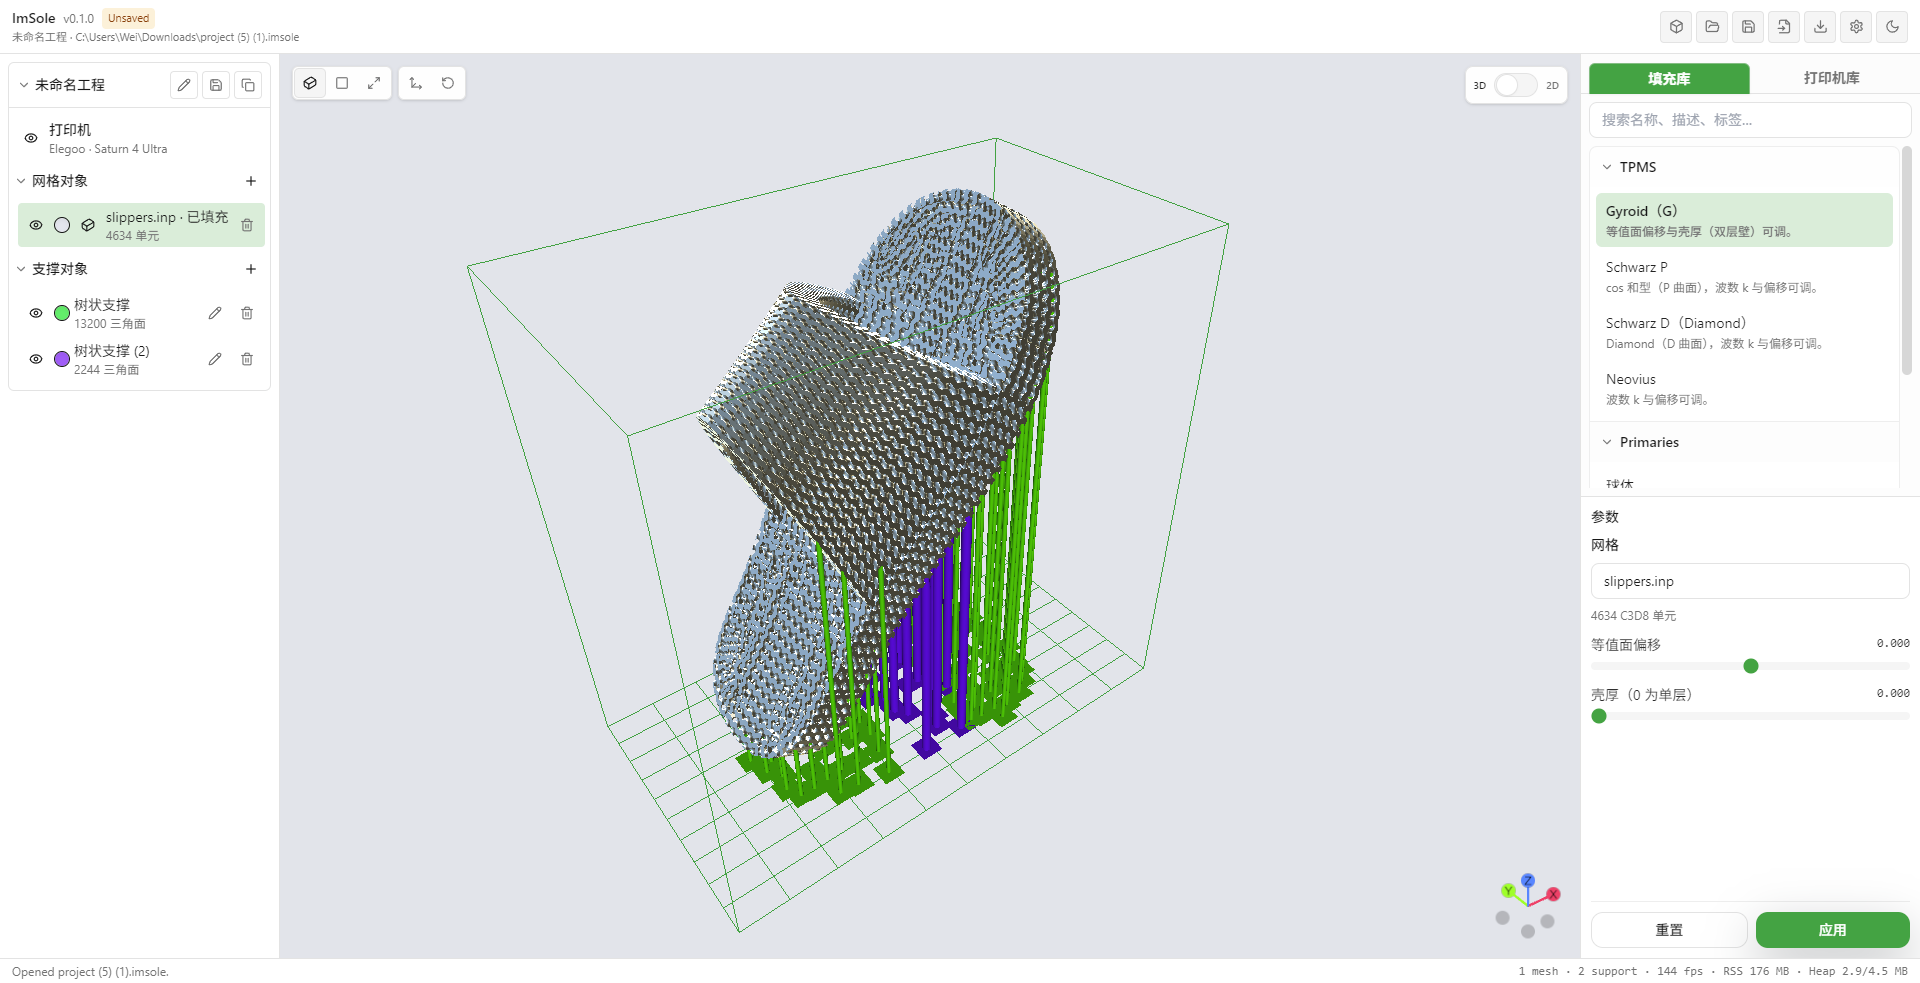
Task: Toggle the 3D/2D view switch
Action: 1516,85
